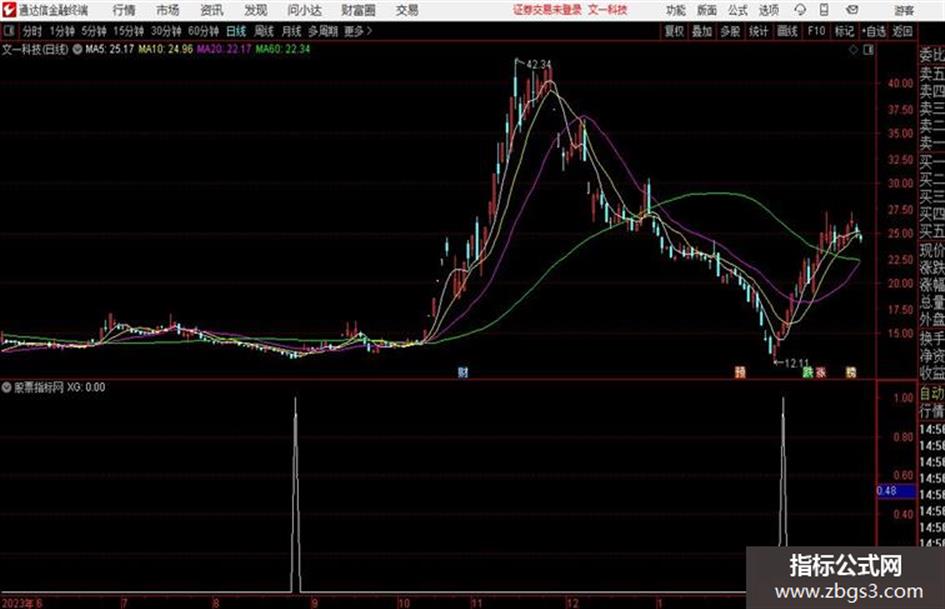Toggle the right info panel icon
The image size is (945, 609).
coord(868,50)
